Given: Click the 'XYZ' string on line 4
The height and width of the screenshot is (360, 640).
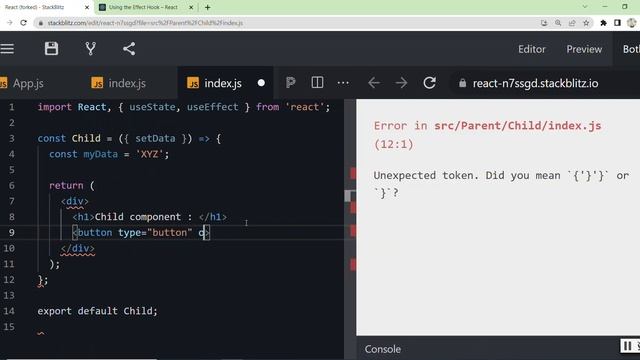Looking at the screenshot, I should [x=149, y=154].
